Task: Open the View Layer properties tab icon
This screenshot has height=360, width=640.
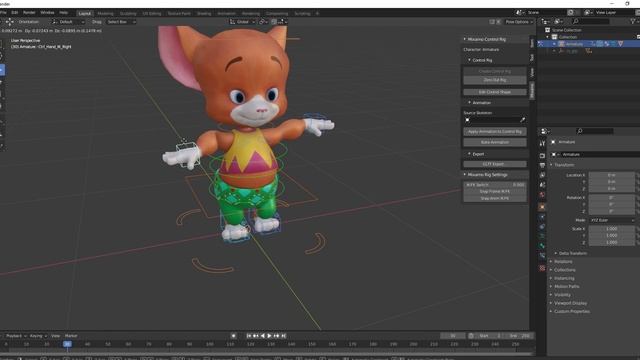Action: [542, 175]
